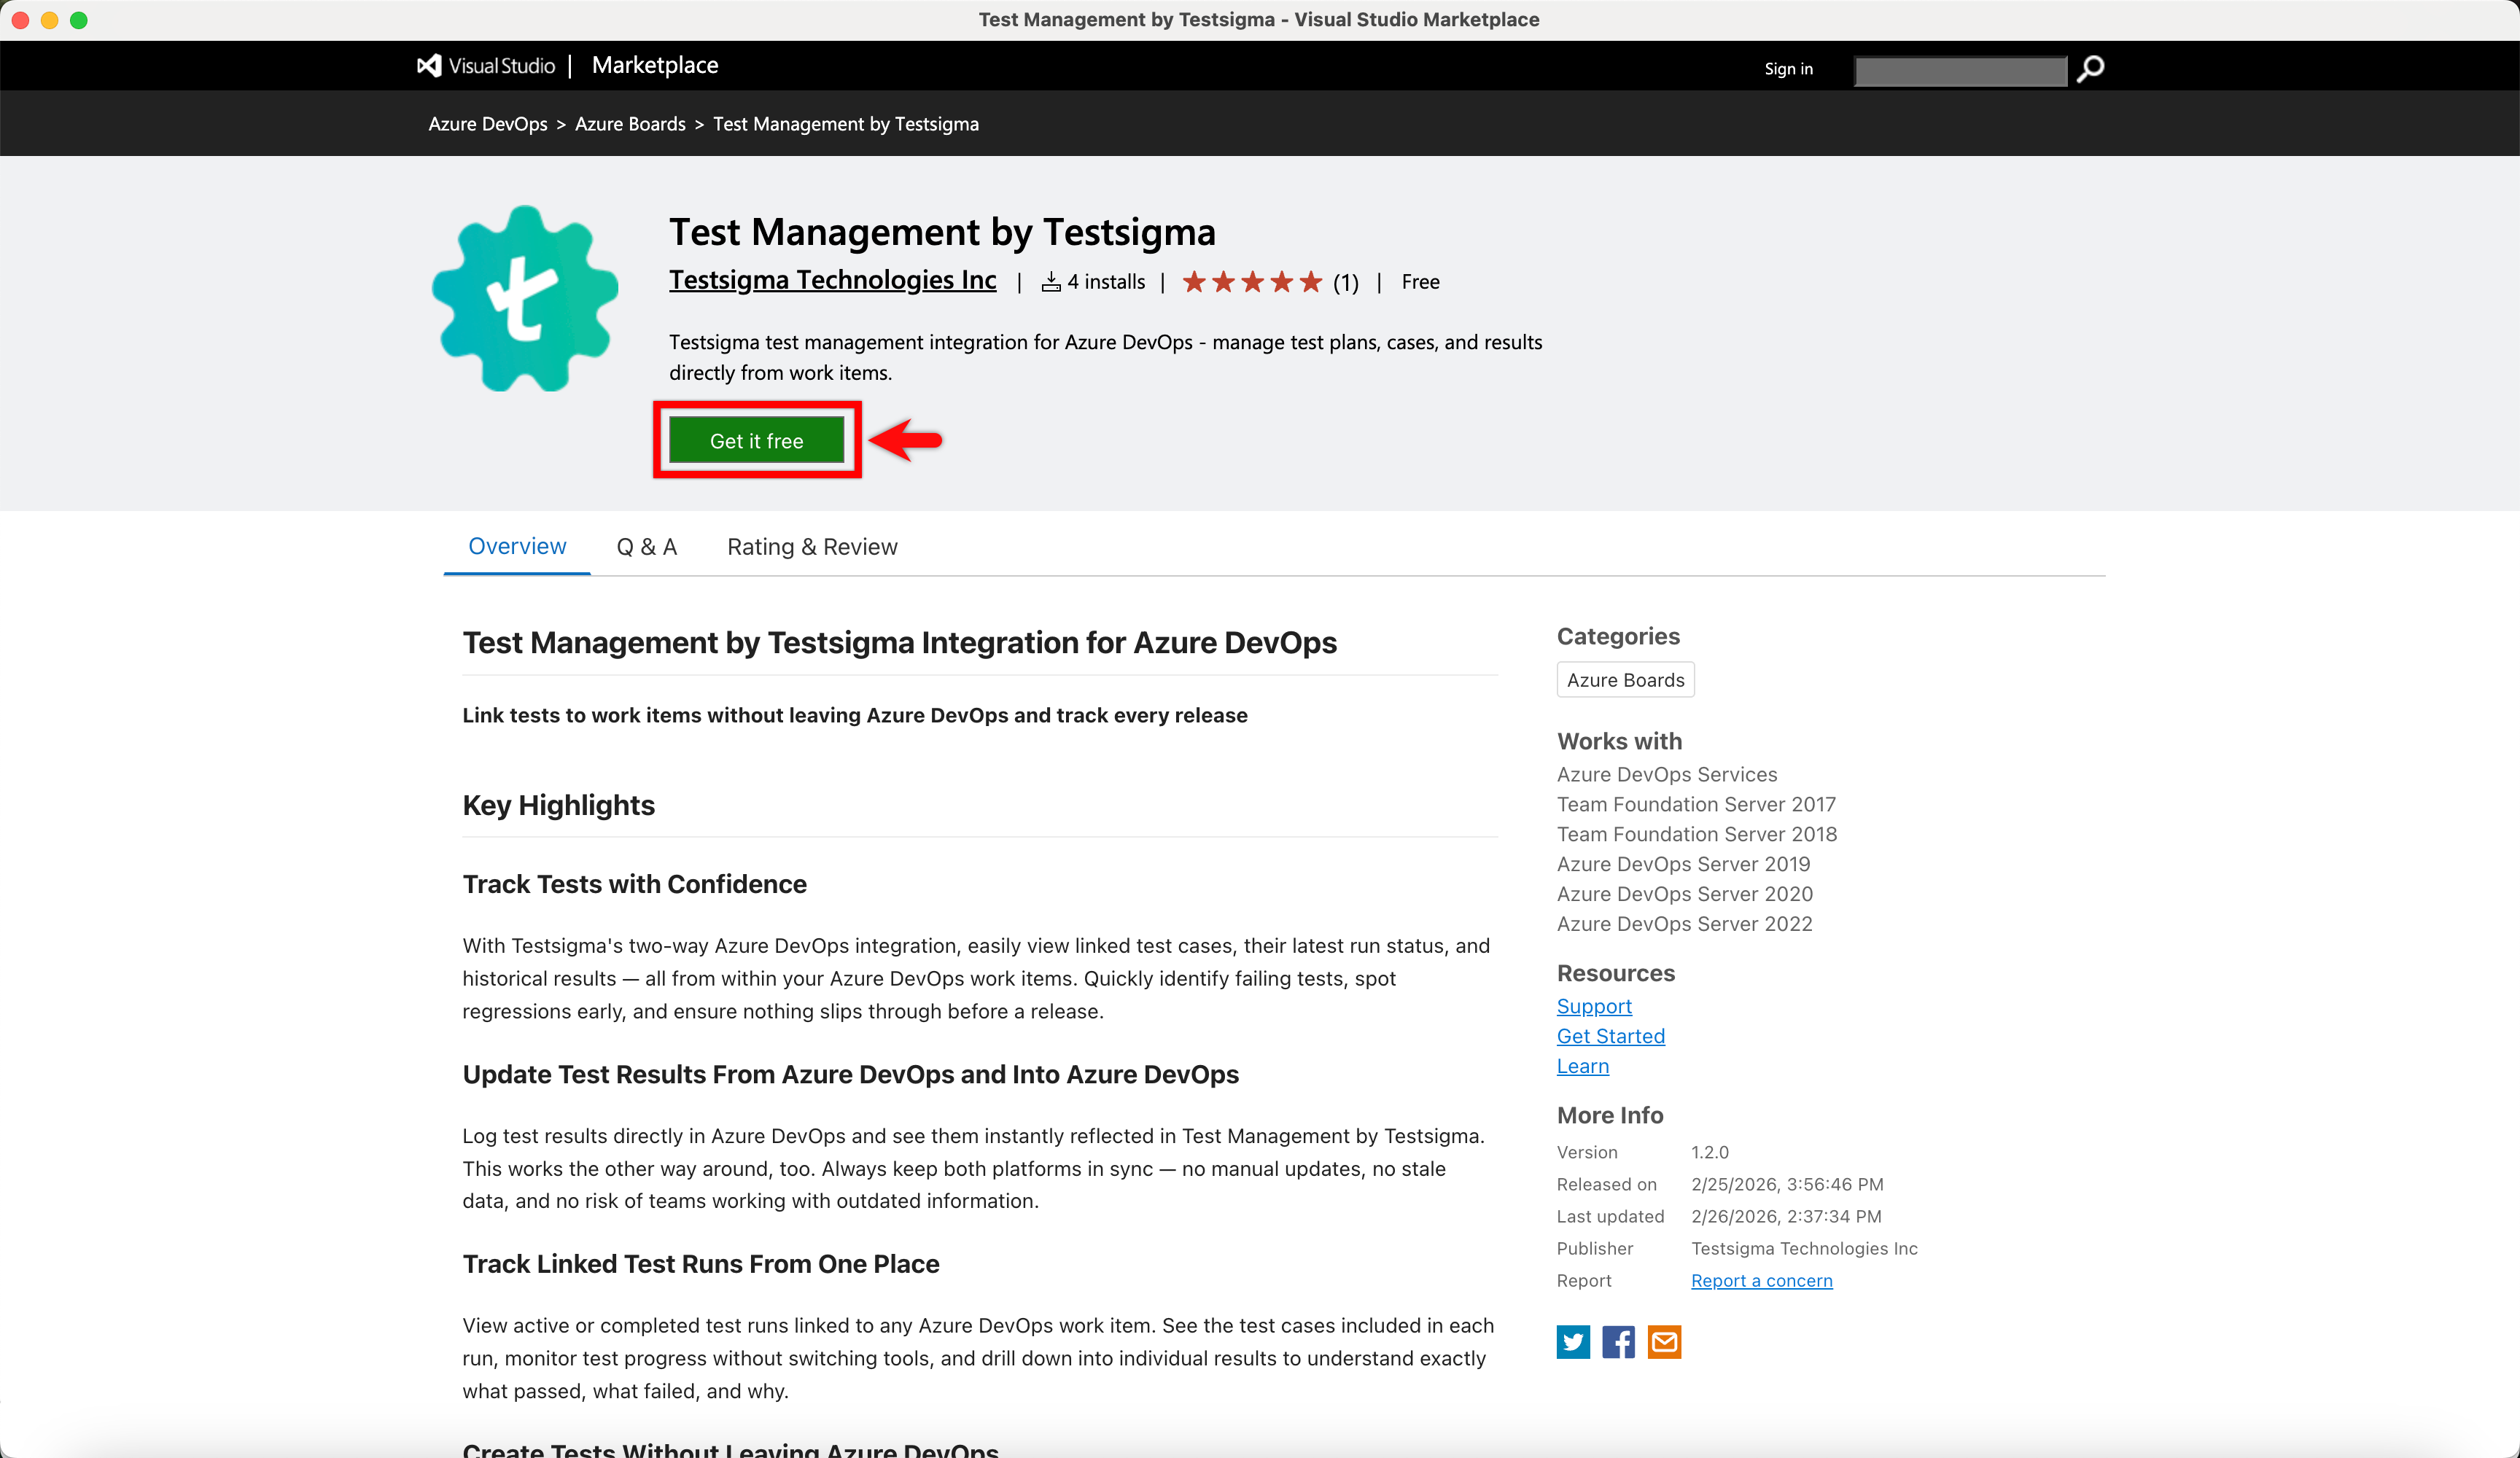Open the Support resource link
The width and height of the screenshot is (2520, 1458).
[x=1593, y=1006]
